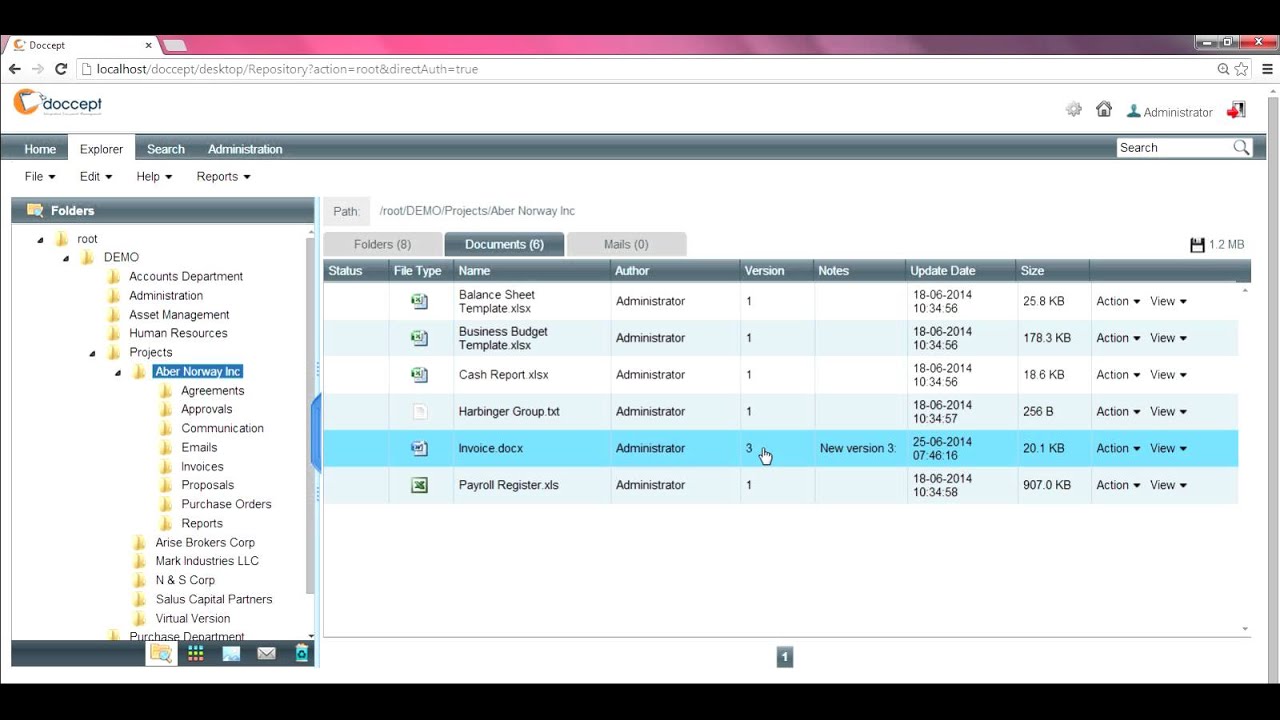Open the recycle bin icon in bottom bar
This screenshot has width=1280, height=720.
[x=301, y=653]
